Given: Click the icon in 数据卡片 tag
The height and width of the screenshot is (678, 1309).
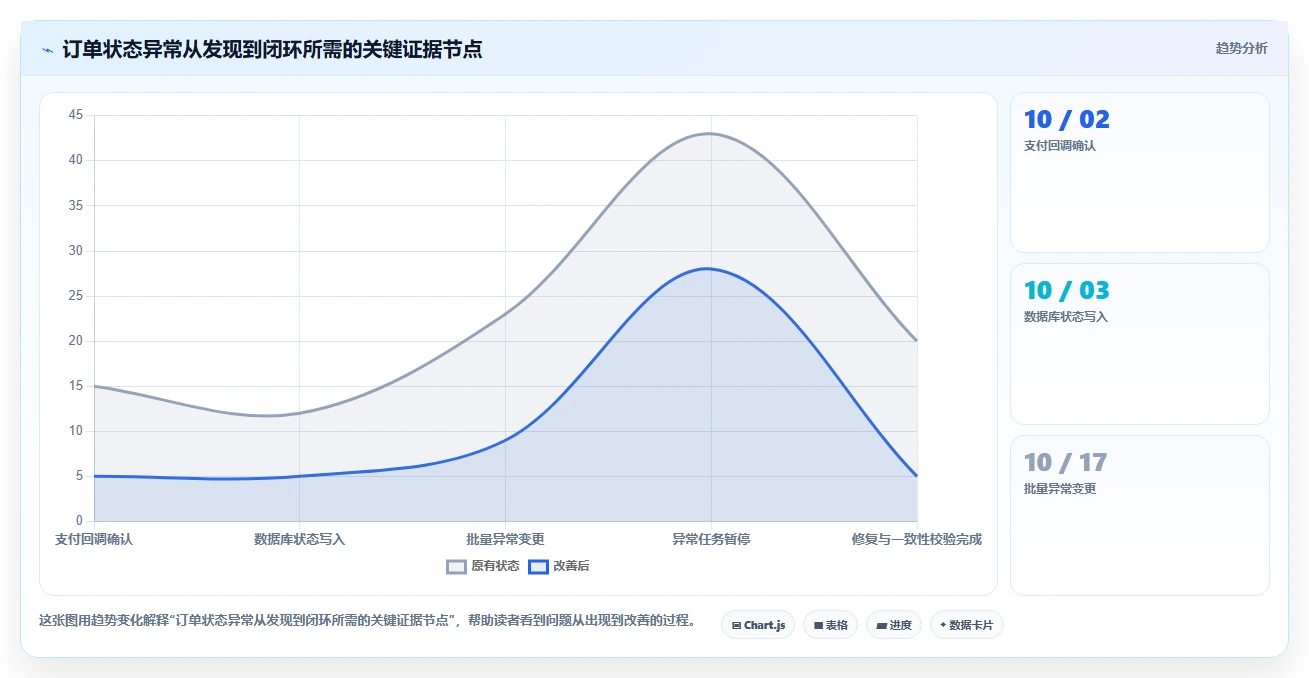Looking at the screenshot, I should [942, 625].
